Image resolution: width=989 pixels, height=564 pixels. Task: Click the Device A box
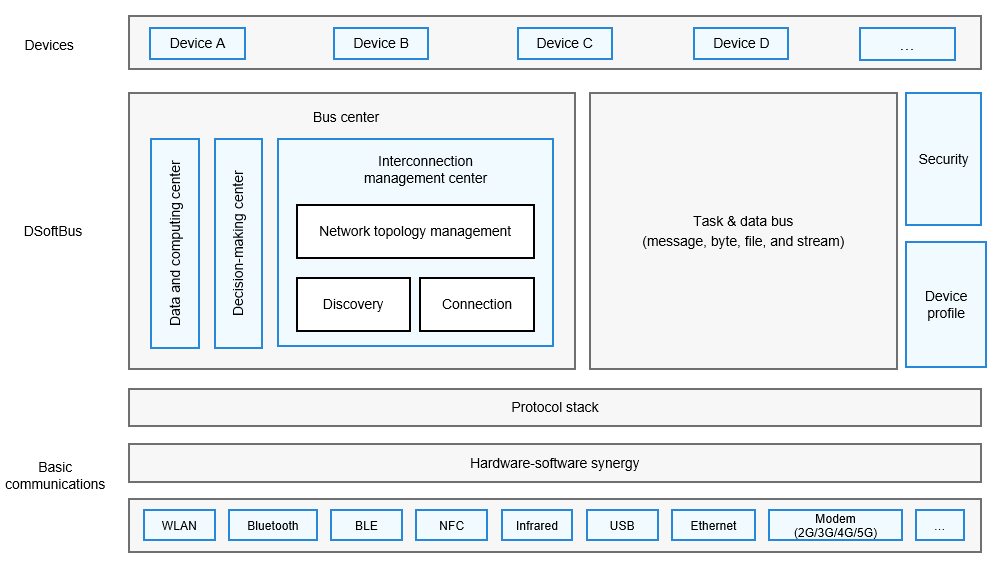pyautogui.click(x=197, y=43)
